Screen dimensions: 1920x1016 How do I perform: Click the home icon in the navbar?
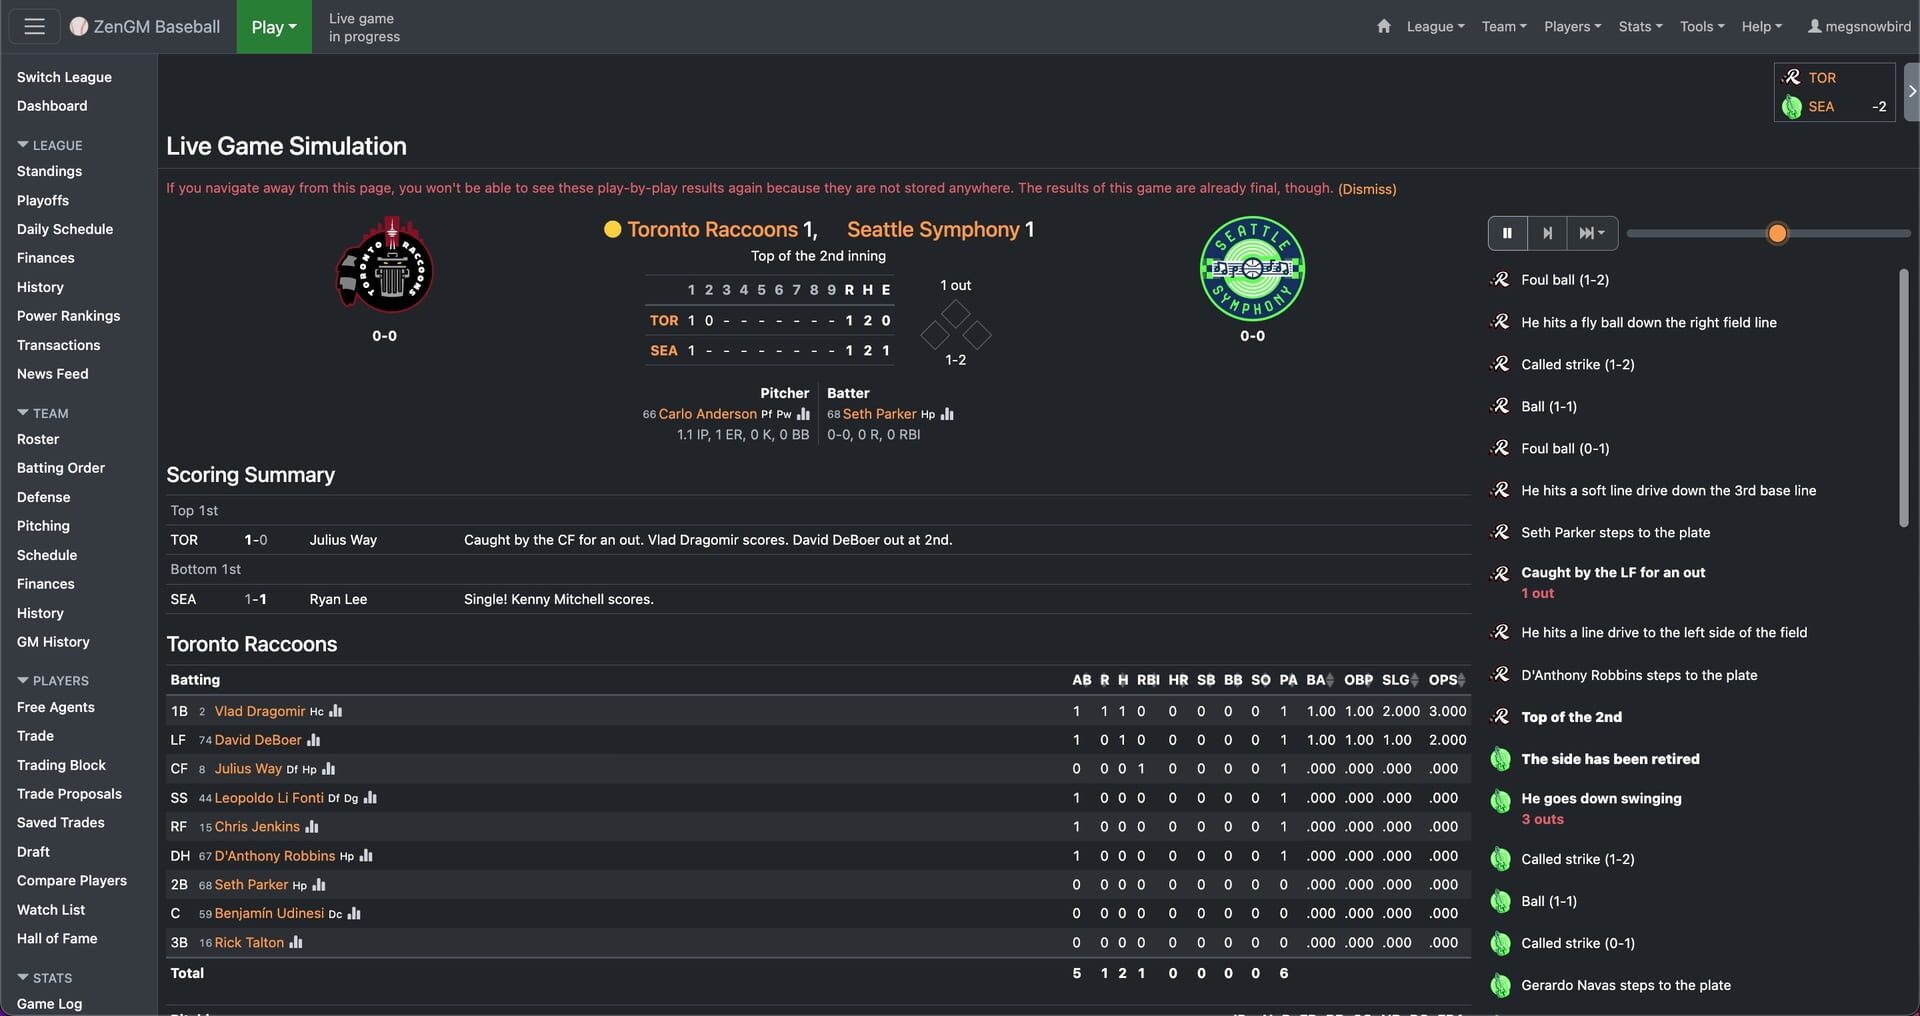[1384, 27]
